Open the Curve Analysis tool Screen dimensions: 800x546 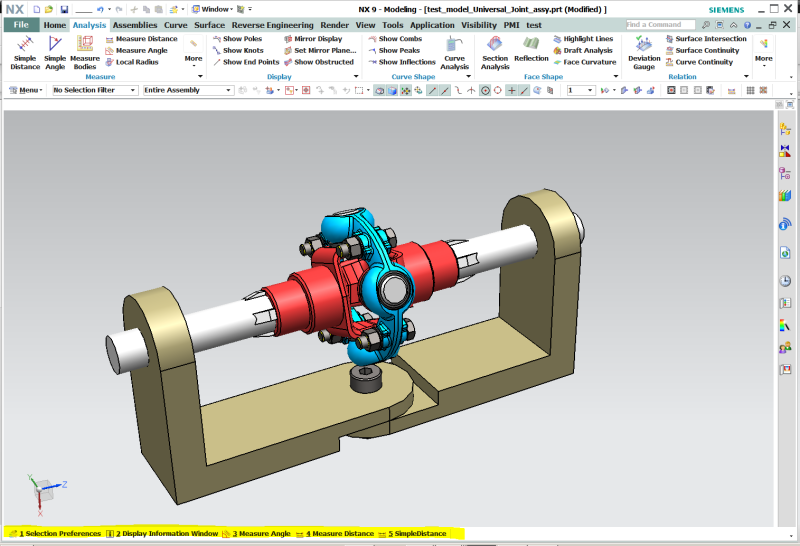click(454, 53)
